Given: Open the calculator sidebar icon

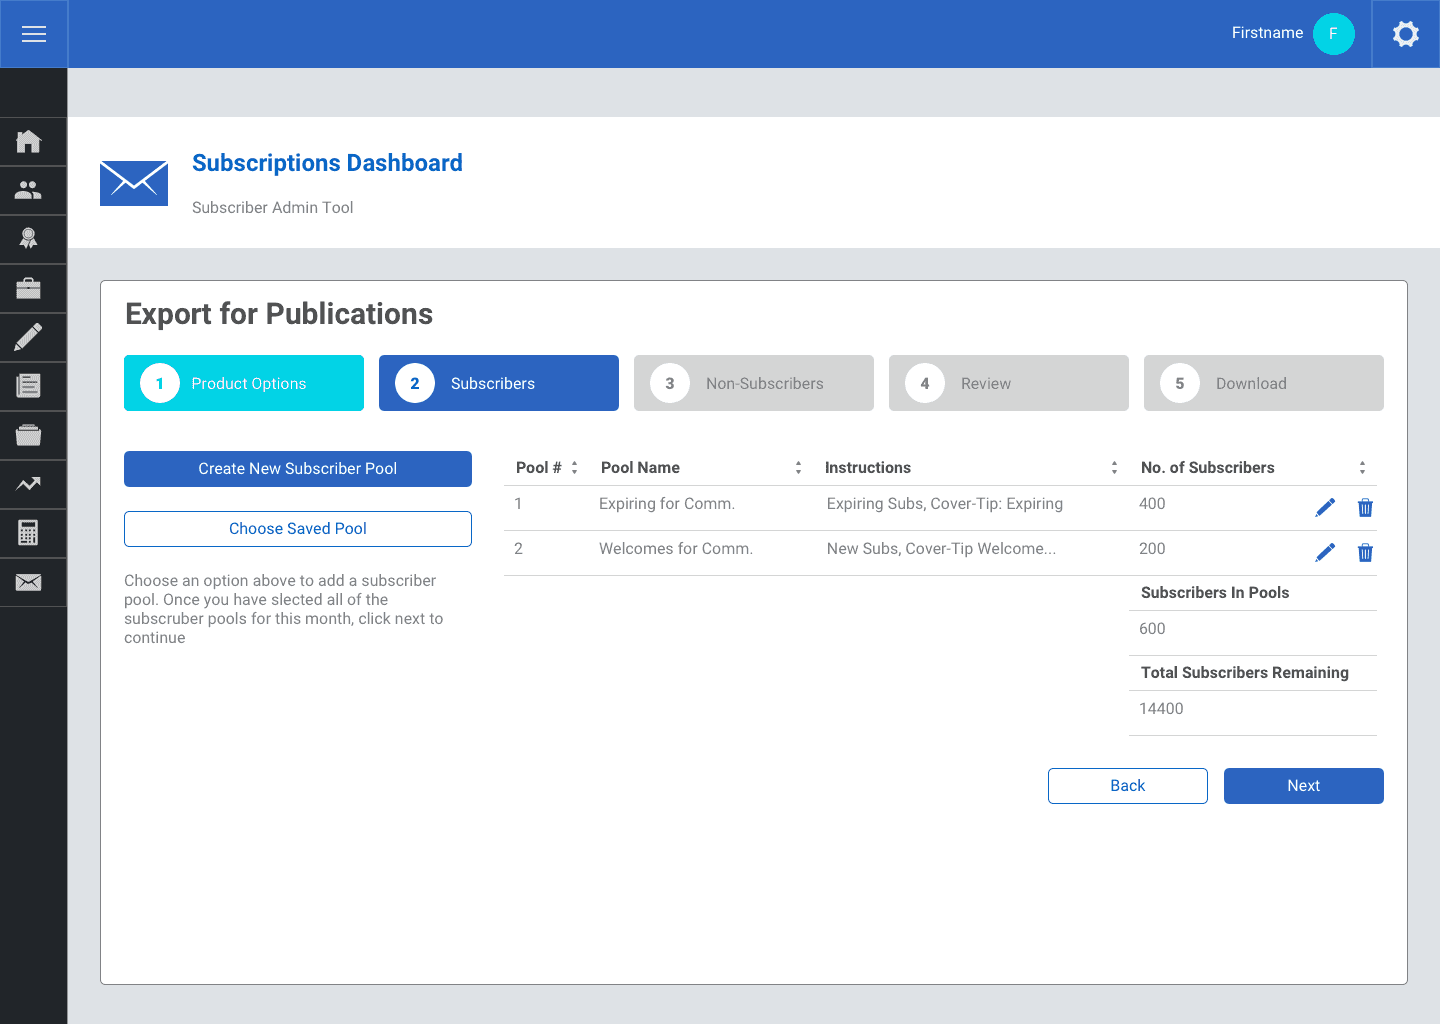Looking at the screenshot, I should pos(29,533).
